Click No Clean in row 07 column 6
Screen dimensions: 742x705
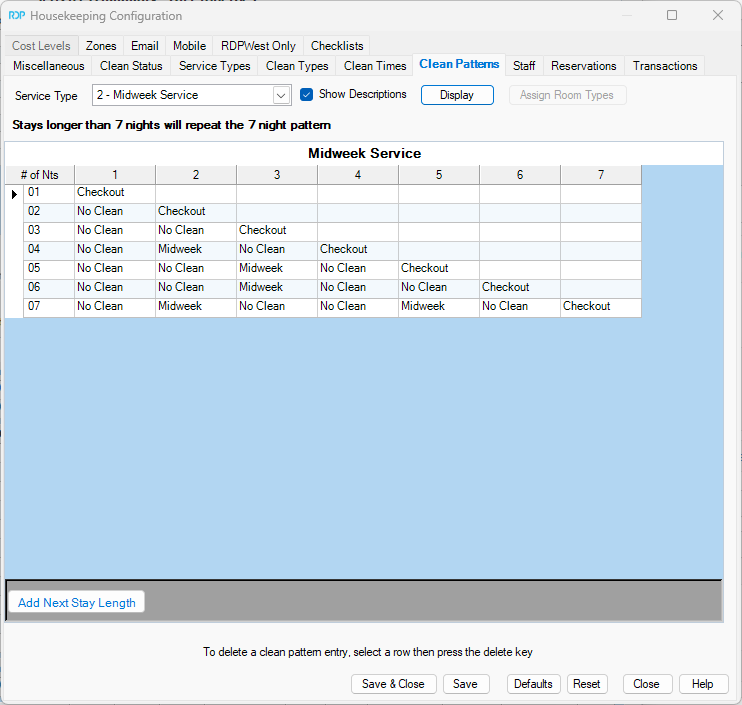tap(520, 308)
